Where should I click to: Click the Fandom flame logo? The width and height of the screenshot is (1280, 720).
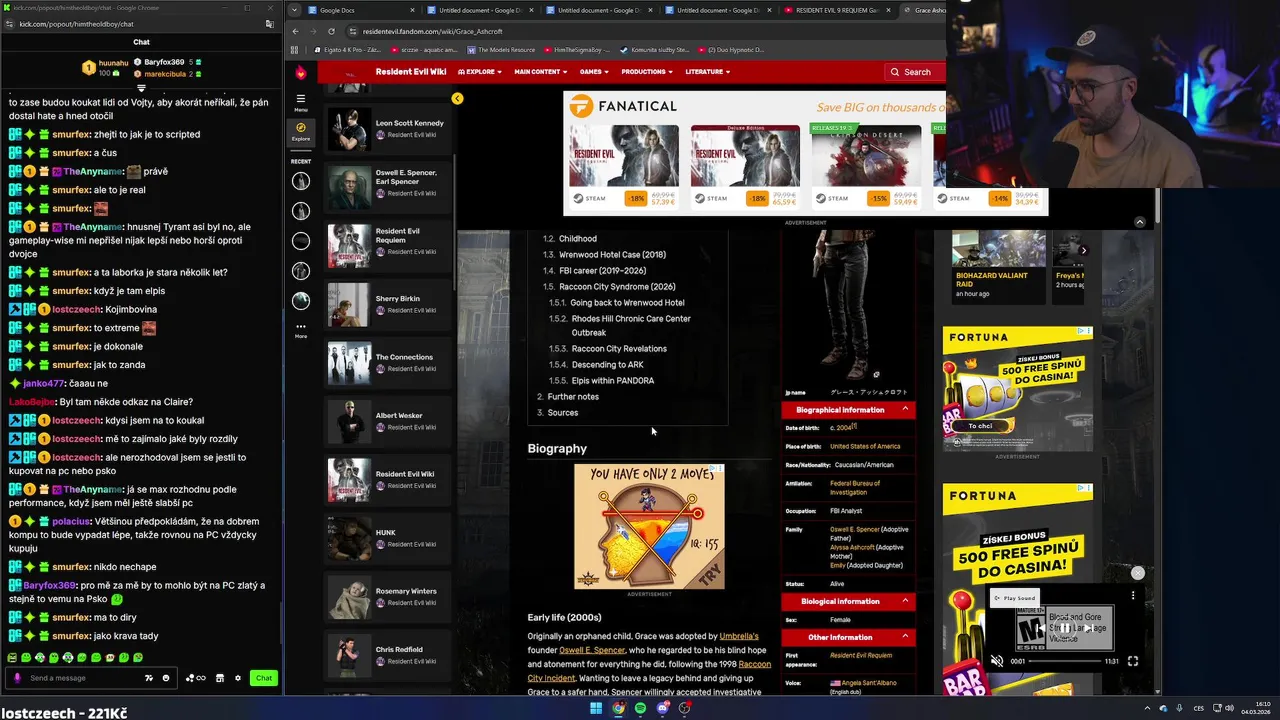301,72
